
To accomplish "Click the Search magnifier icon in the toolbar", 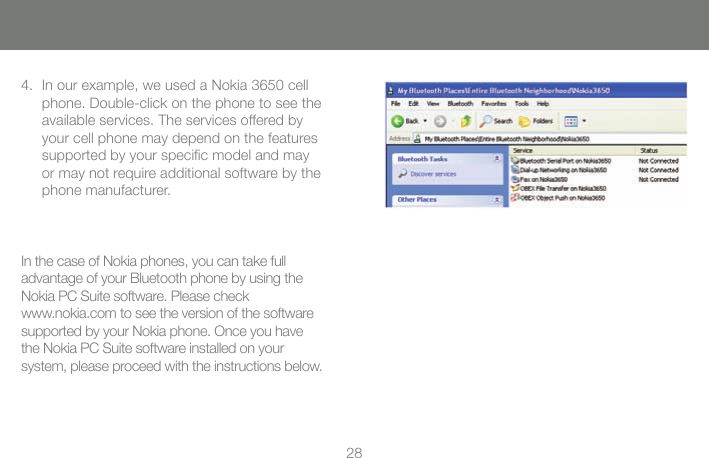I will point(486,121).
